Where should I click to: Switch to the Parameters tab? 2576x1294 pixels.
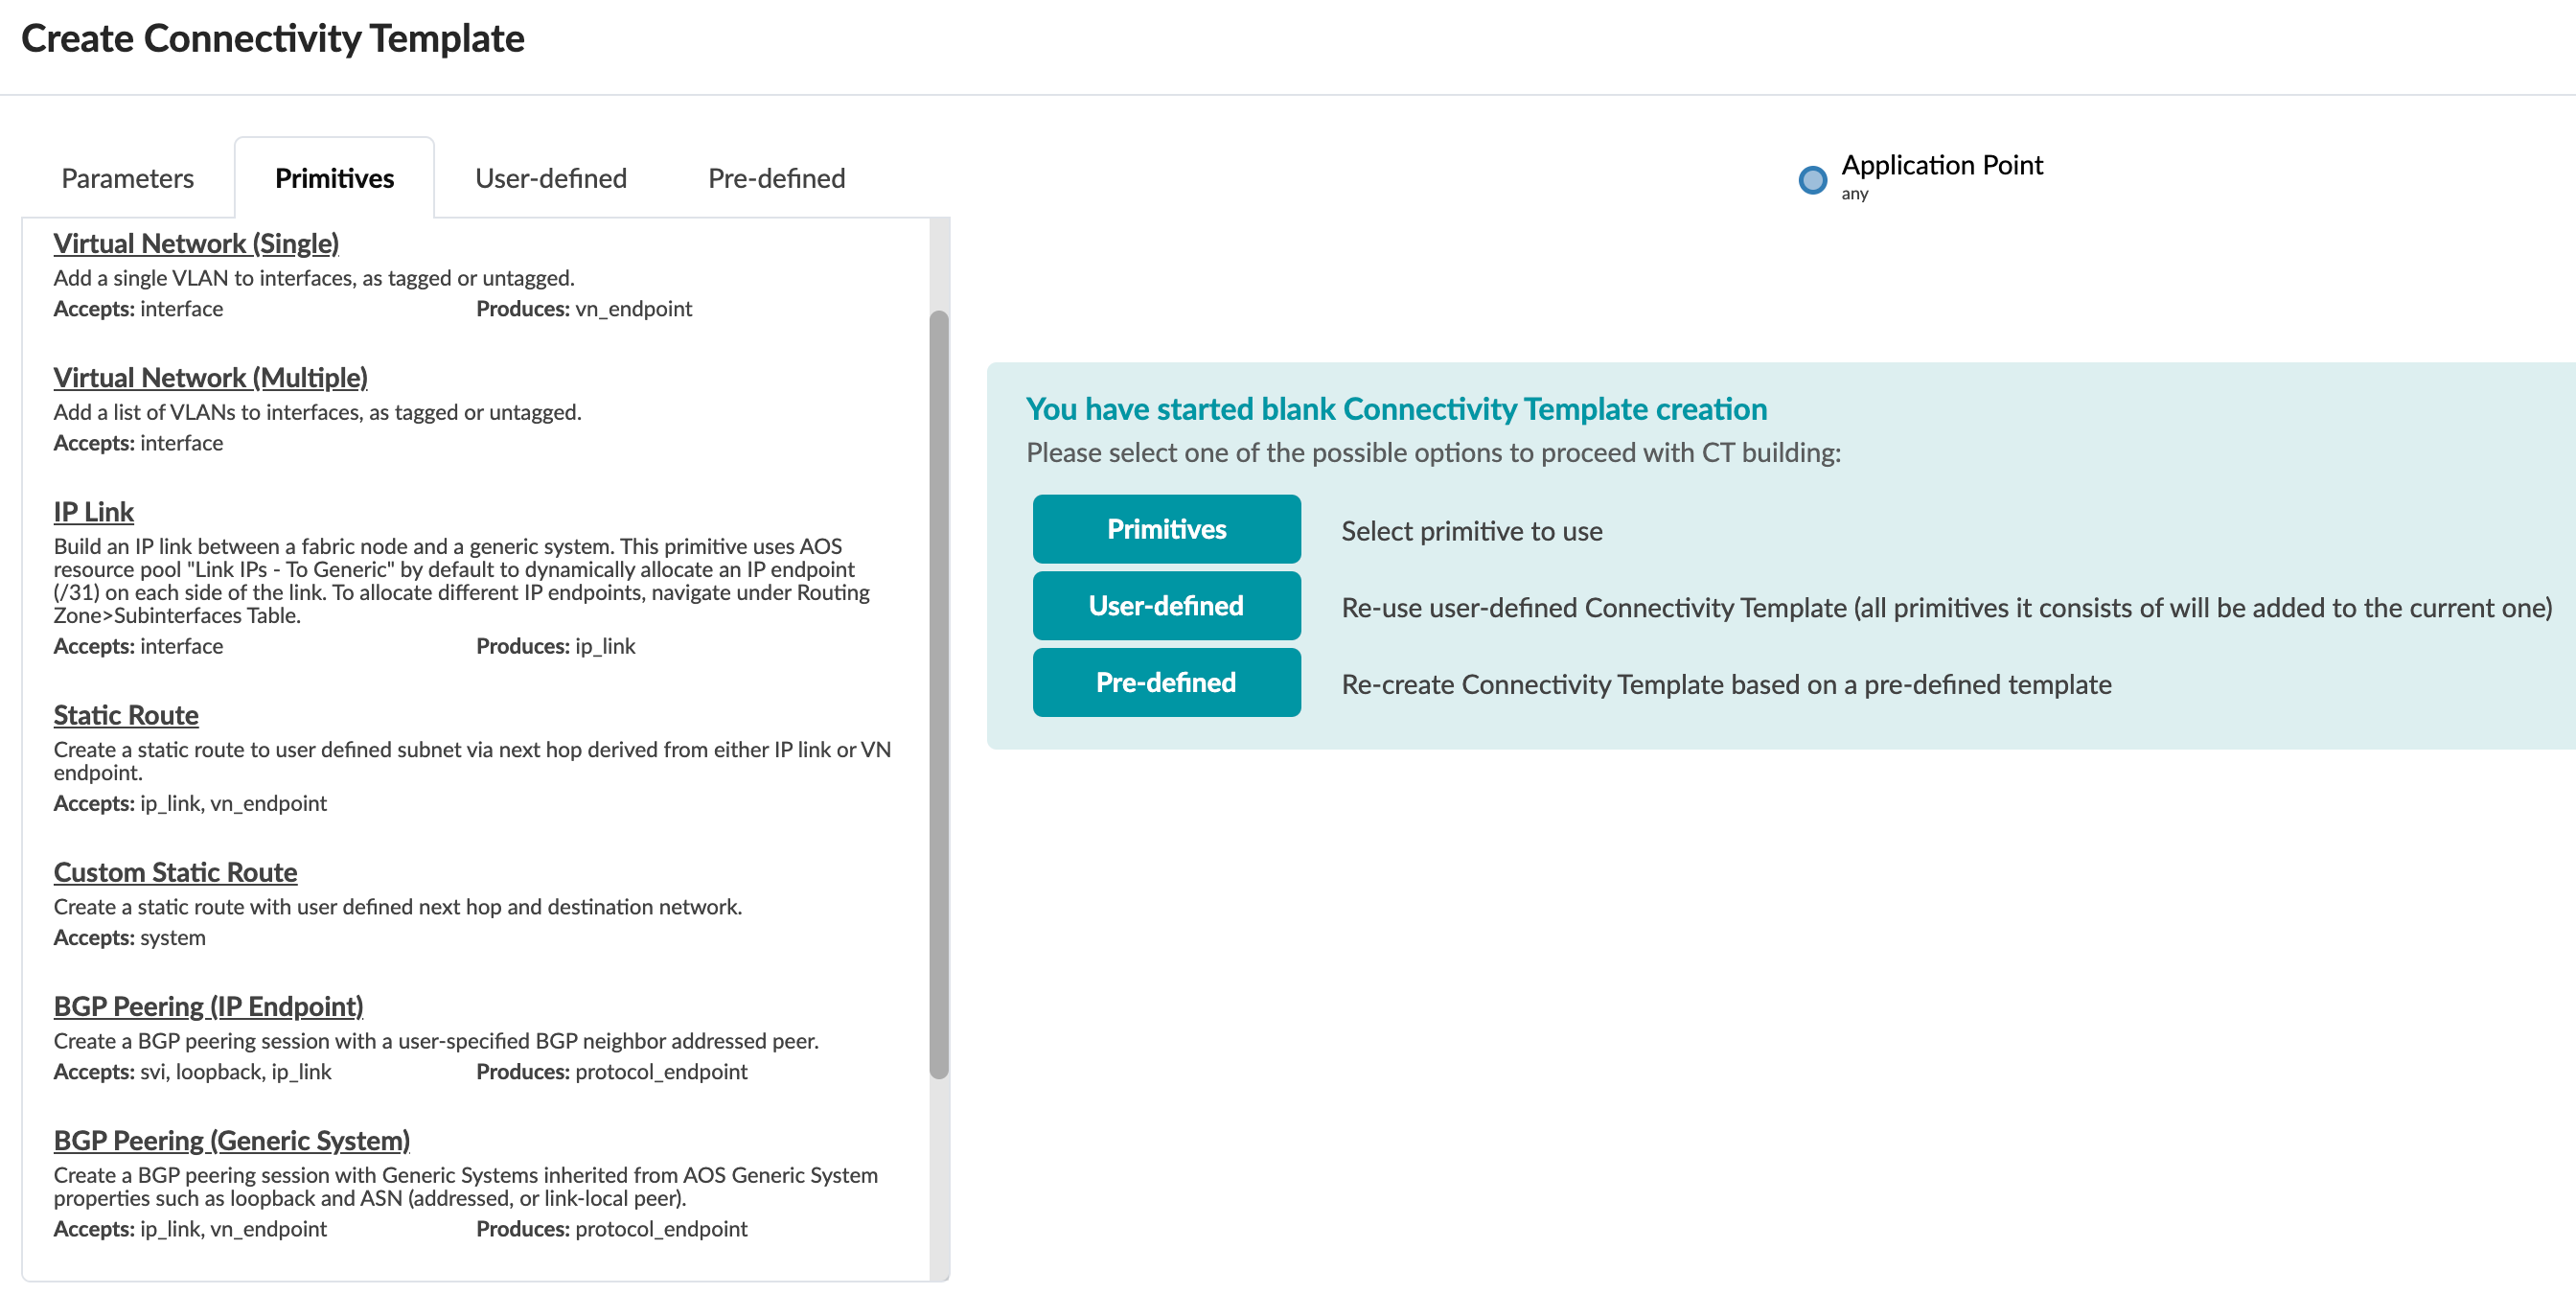[x=127, y=178]
